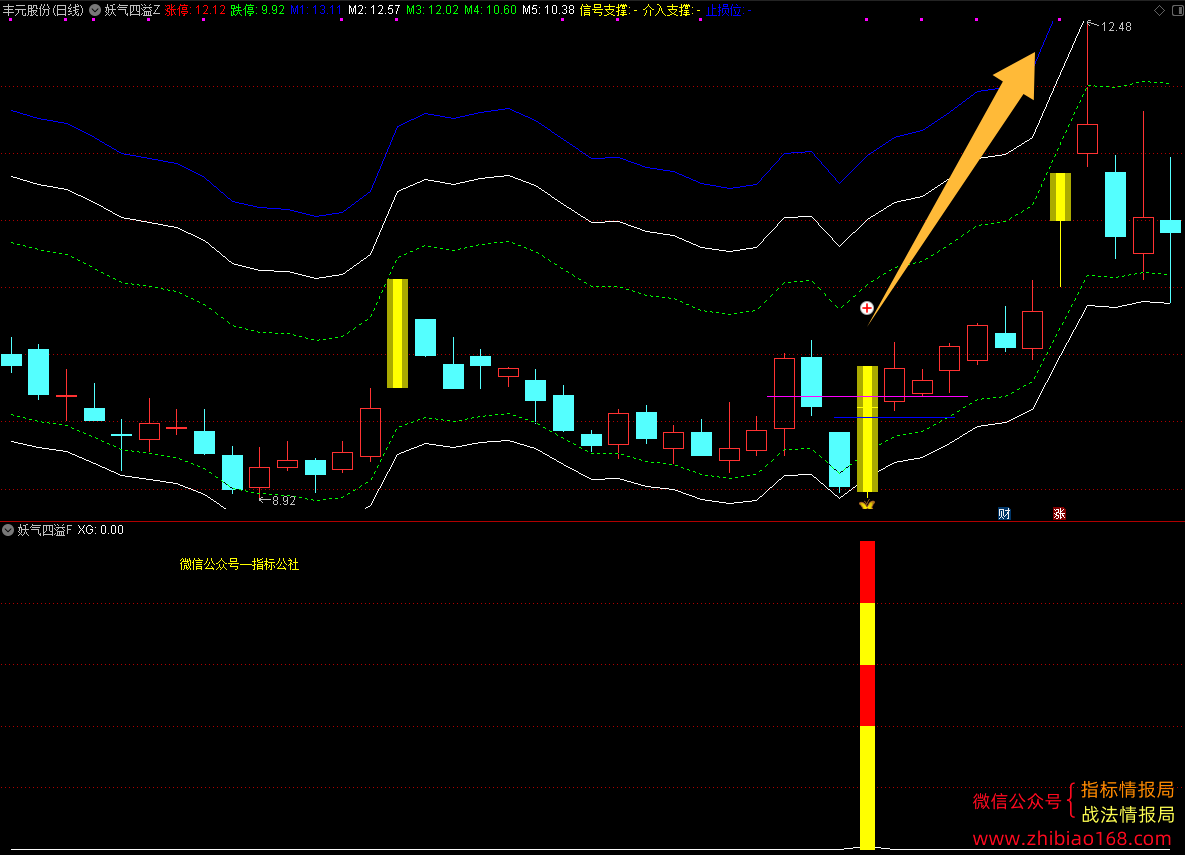The image size is (1185, 855).
Task: Click the red-yellow signal bar in the lower panel
Action: (x=867, y=695)
